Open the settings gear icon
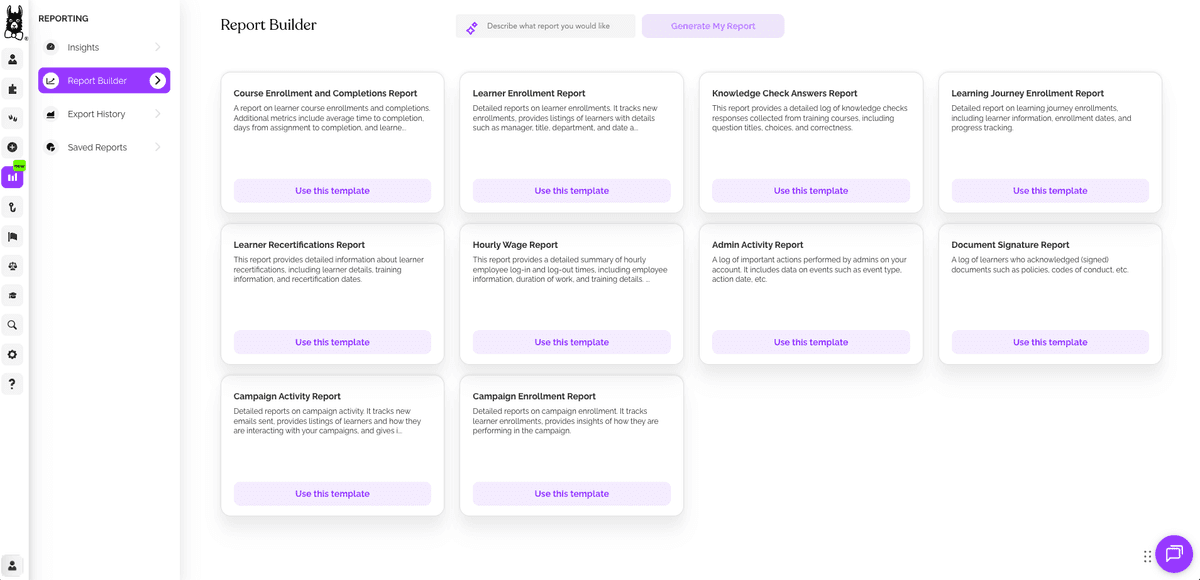The image size is (1200, 580). click(12, 355)
